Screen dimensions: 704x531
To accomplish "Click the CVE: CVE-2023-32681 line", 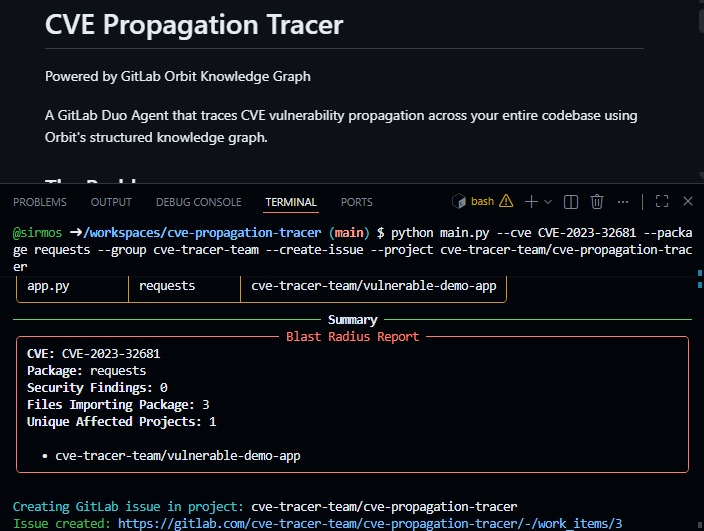I will [93, 354].
